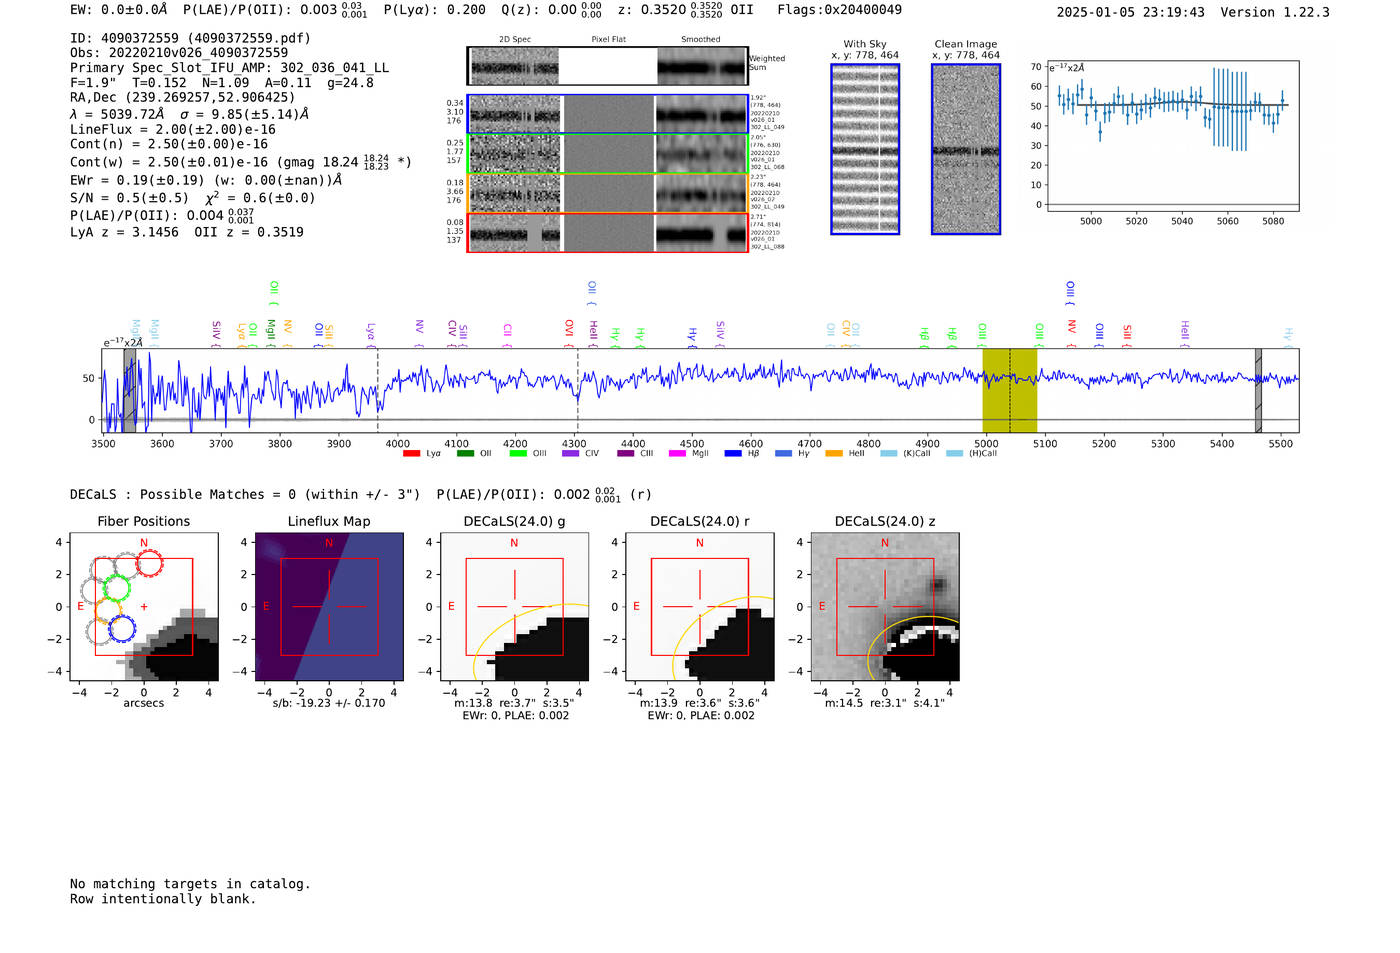
Task: Click the Flags:0x20400049 text
Action: pos(840,10)
